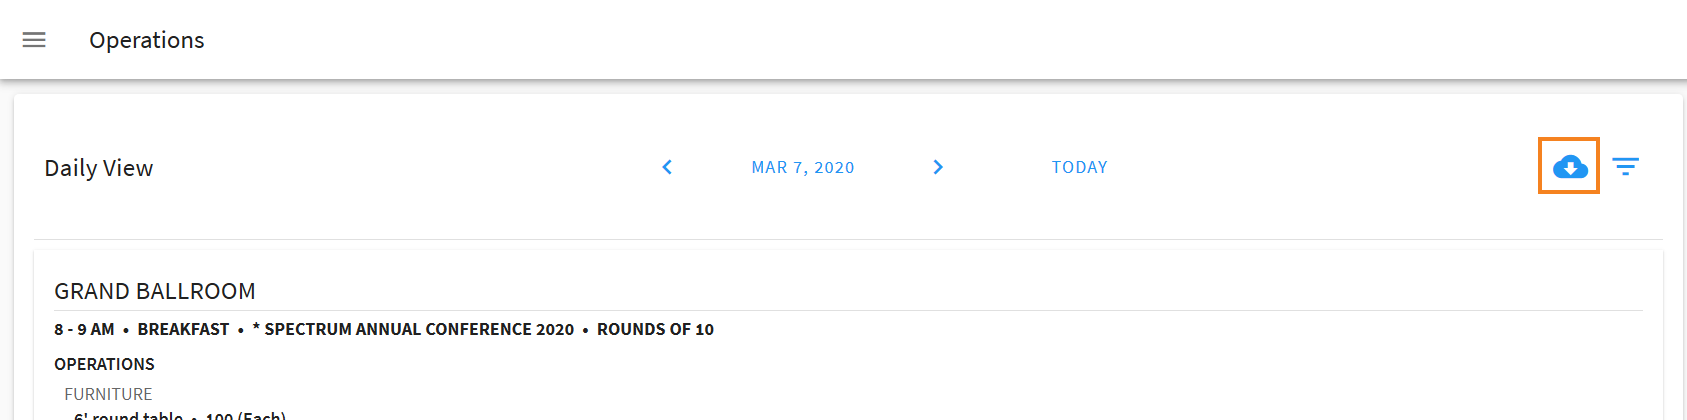The image size is (1687, 420).
Task: Select the Daily View heading
Action: tap(99, 168)
